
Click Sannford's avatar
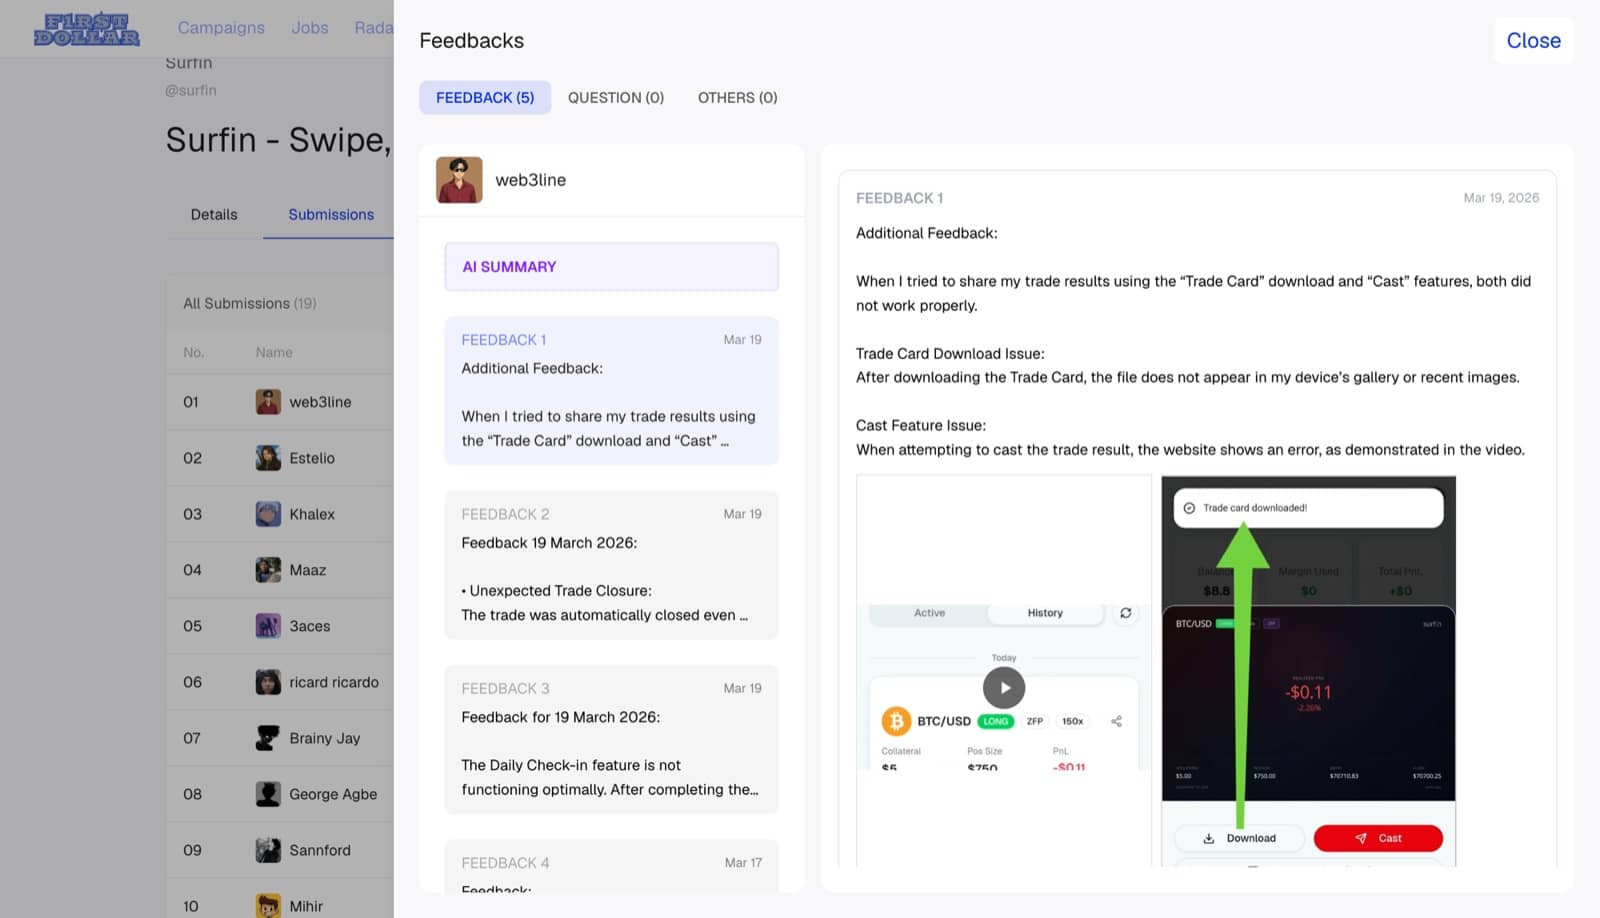pos(268,850)
